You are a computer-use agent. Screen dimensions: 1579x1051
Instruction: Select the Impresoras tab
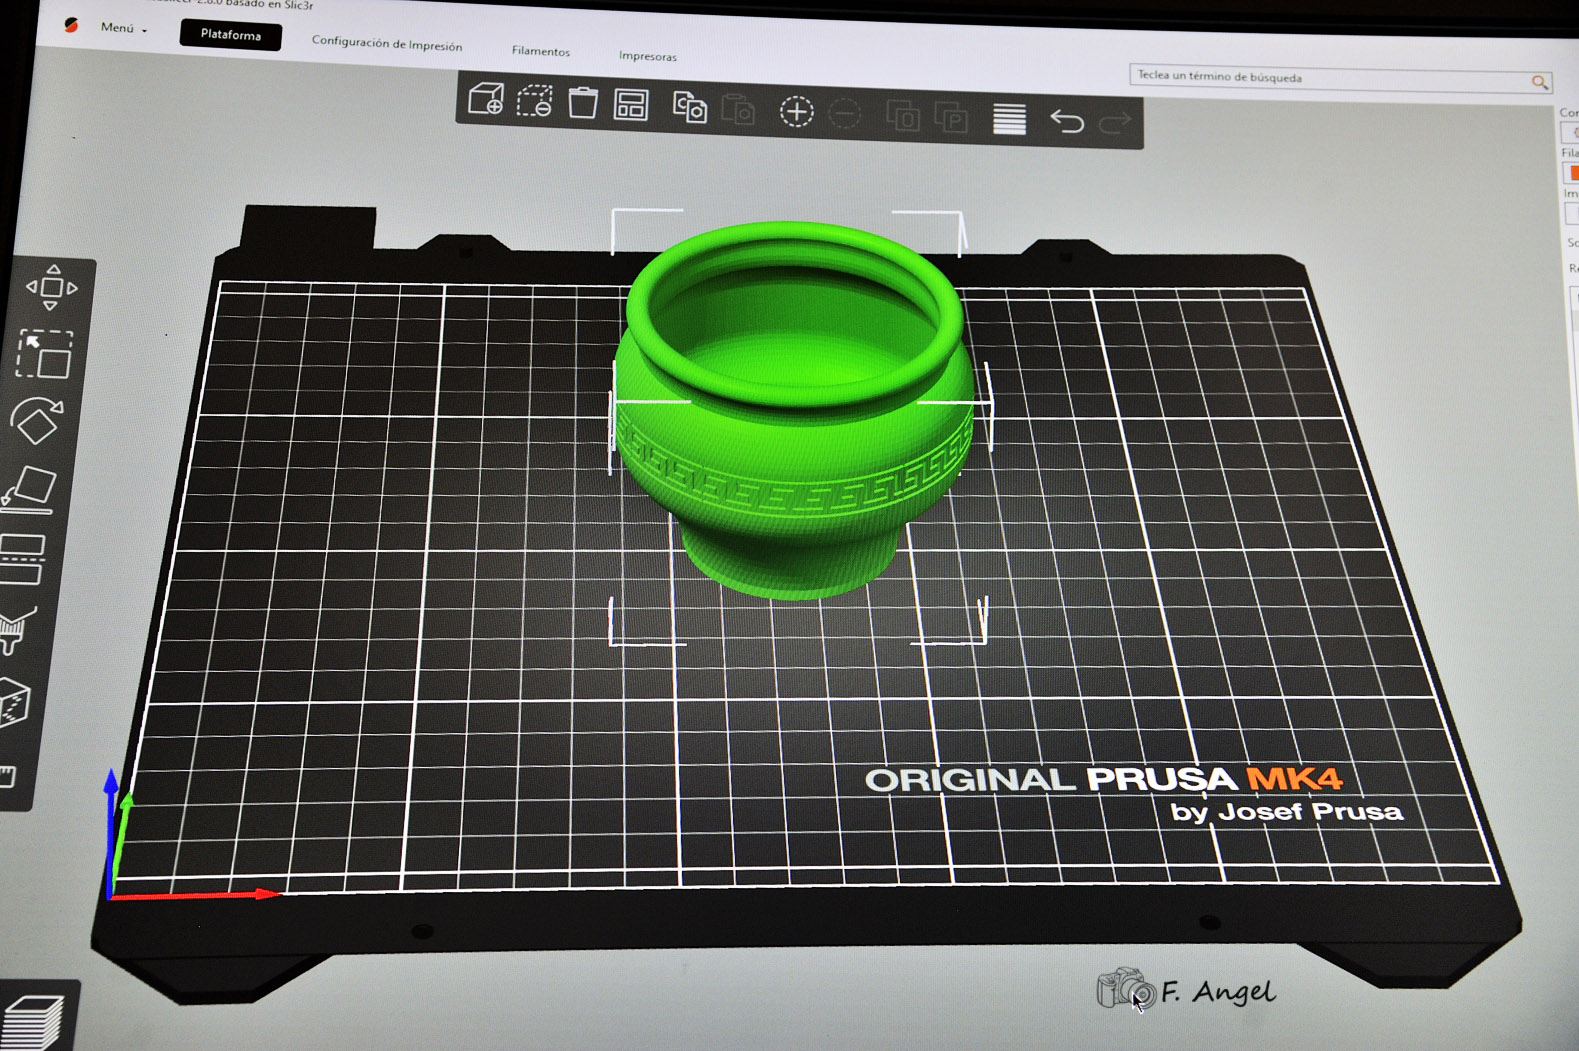click(x=648, y=56)
